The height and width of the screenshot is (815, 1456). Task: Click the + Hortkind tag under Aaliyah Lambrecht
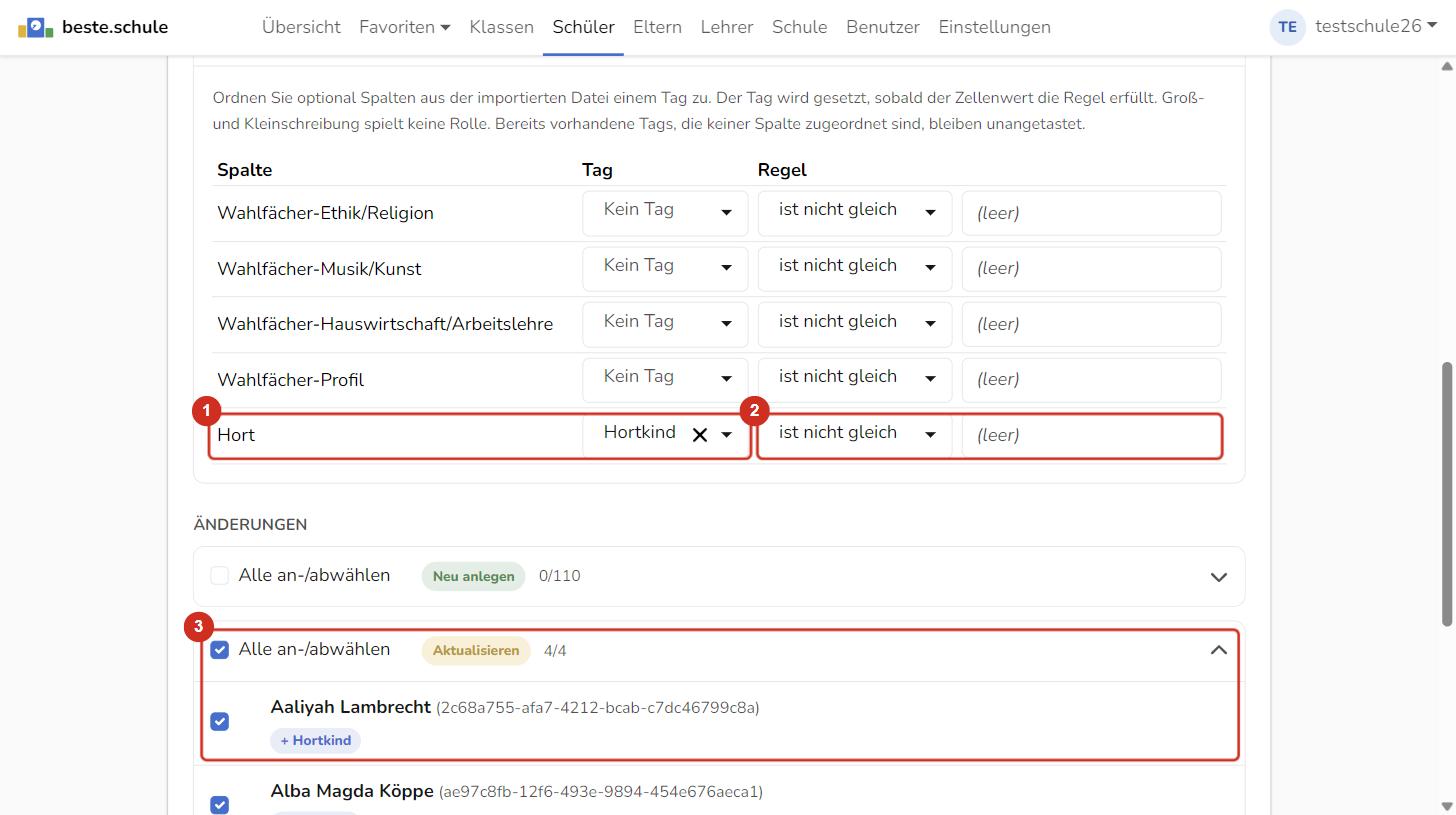[316, 740]
